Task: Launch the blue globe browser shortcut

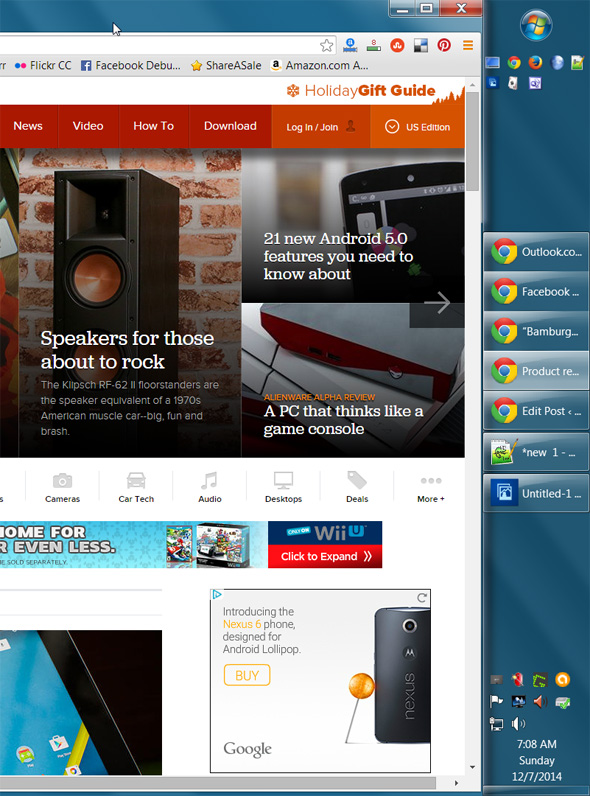Action: 556,62
